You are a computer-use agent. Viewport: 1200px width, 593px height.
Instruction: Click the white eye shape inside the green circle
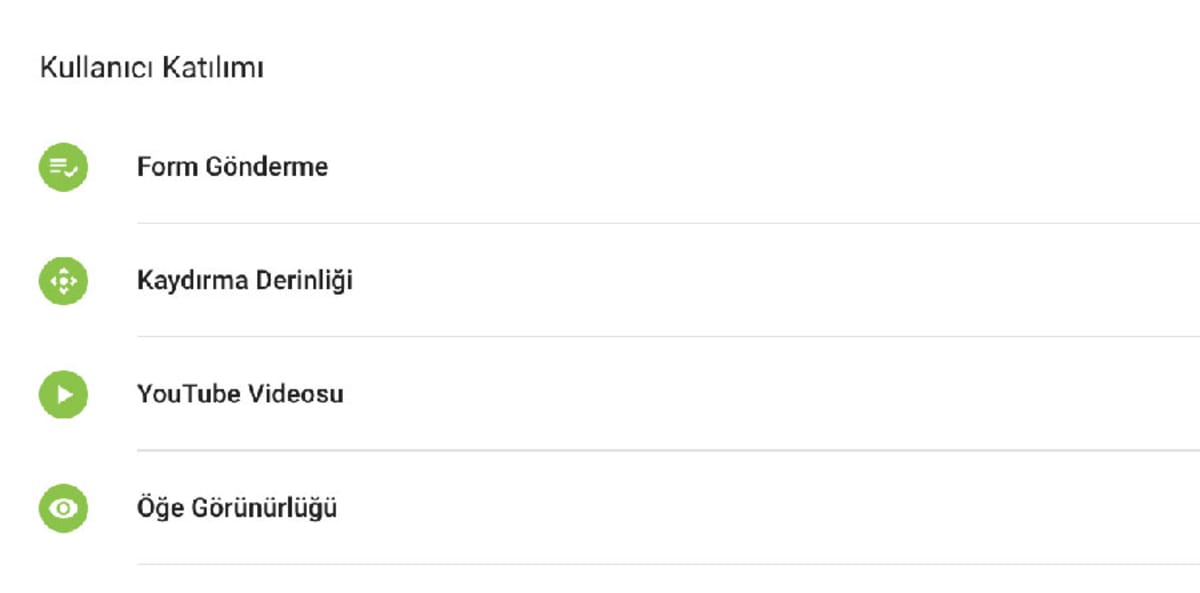tap(63, 508)
